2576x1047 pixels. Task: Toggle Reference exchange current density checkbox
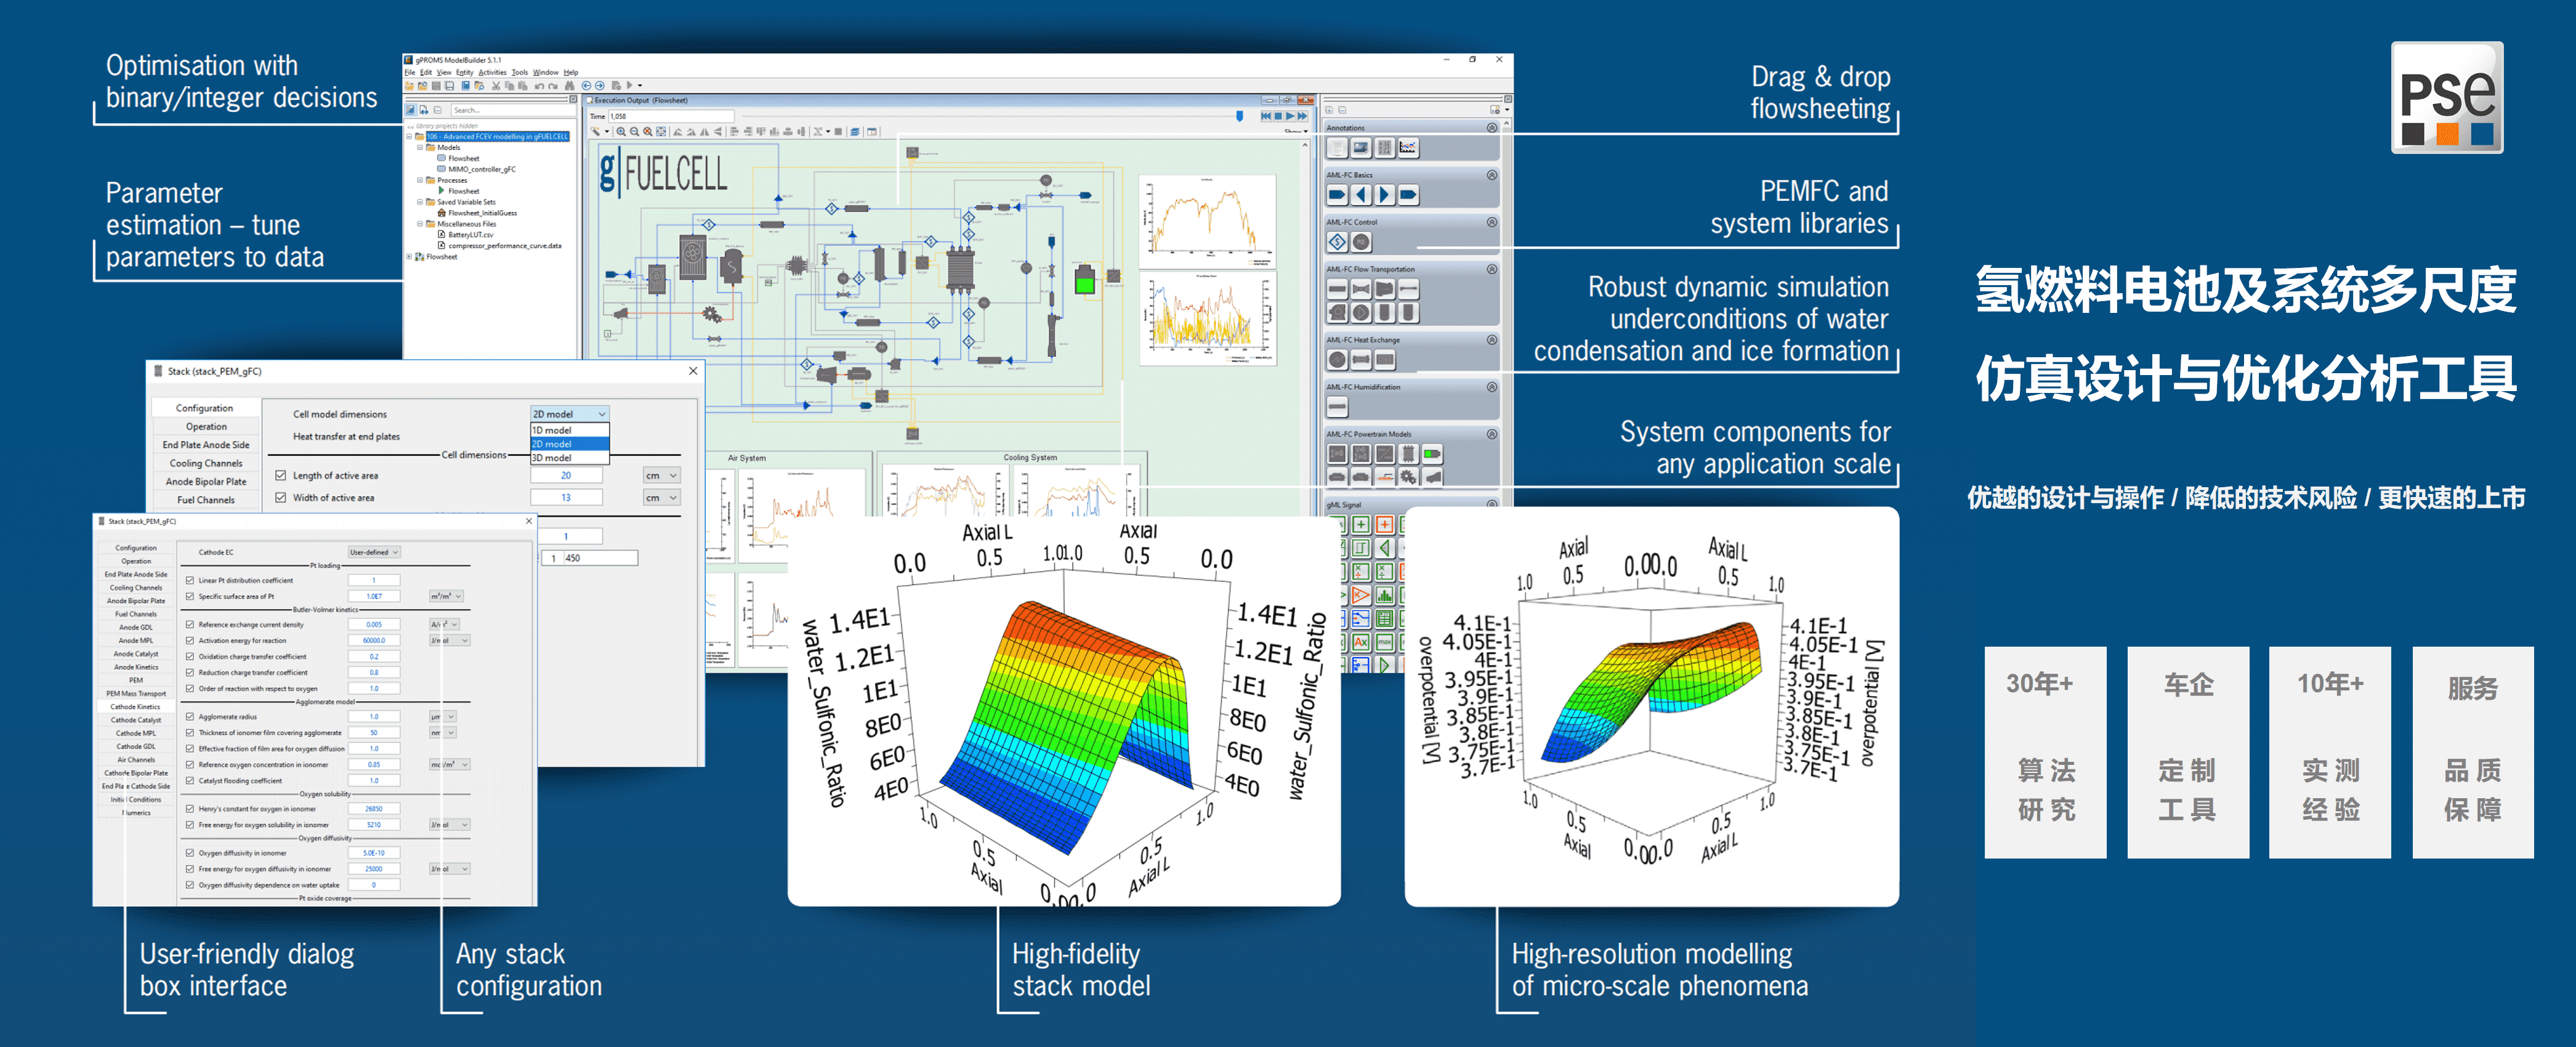pyautogui.click(x=190, y=625)
